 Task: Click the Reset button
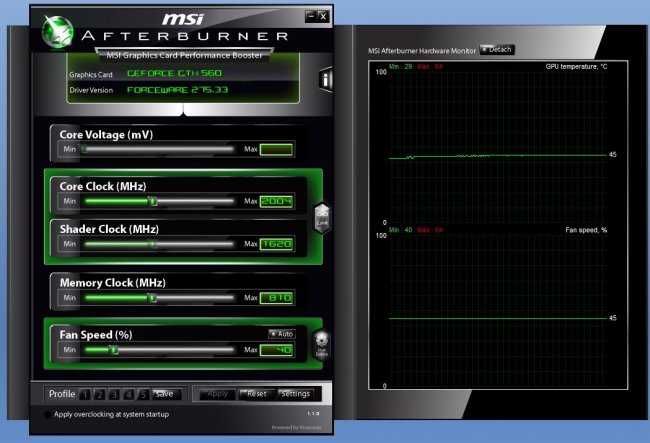(x=257, y=394)
